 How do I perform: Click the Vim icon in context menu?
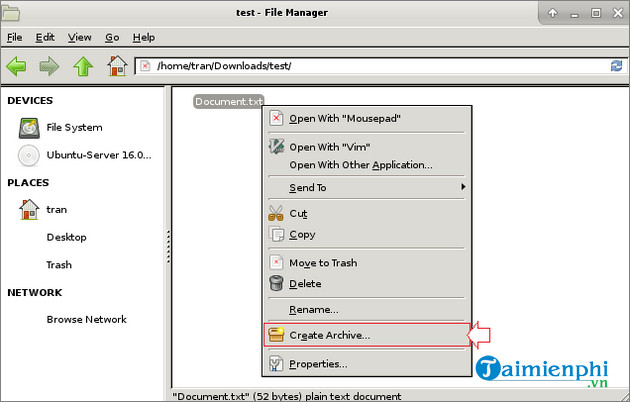click(276, 147)
